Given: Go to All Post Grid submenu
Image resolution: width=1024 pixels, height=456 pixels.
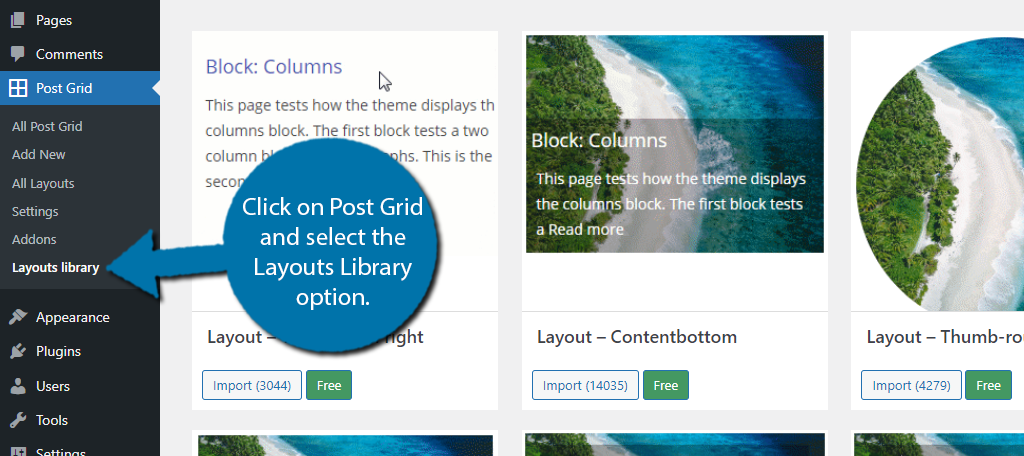Looking at the screenshot, I should pyautogui.click(x=47, y=127).
